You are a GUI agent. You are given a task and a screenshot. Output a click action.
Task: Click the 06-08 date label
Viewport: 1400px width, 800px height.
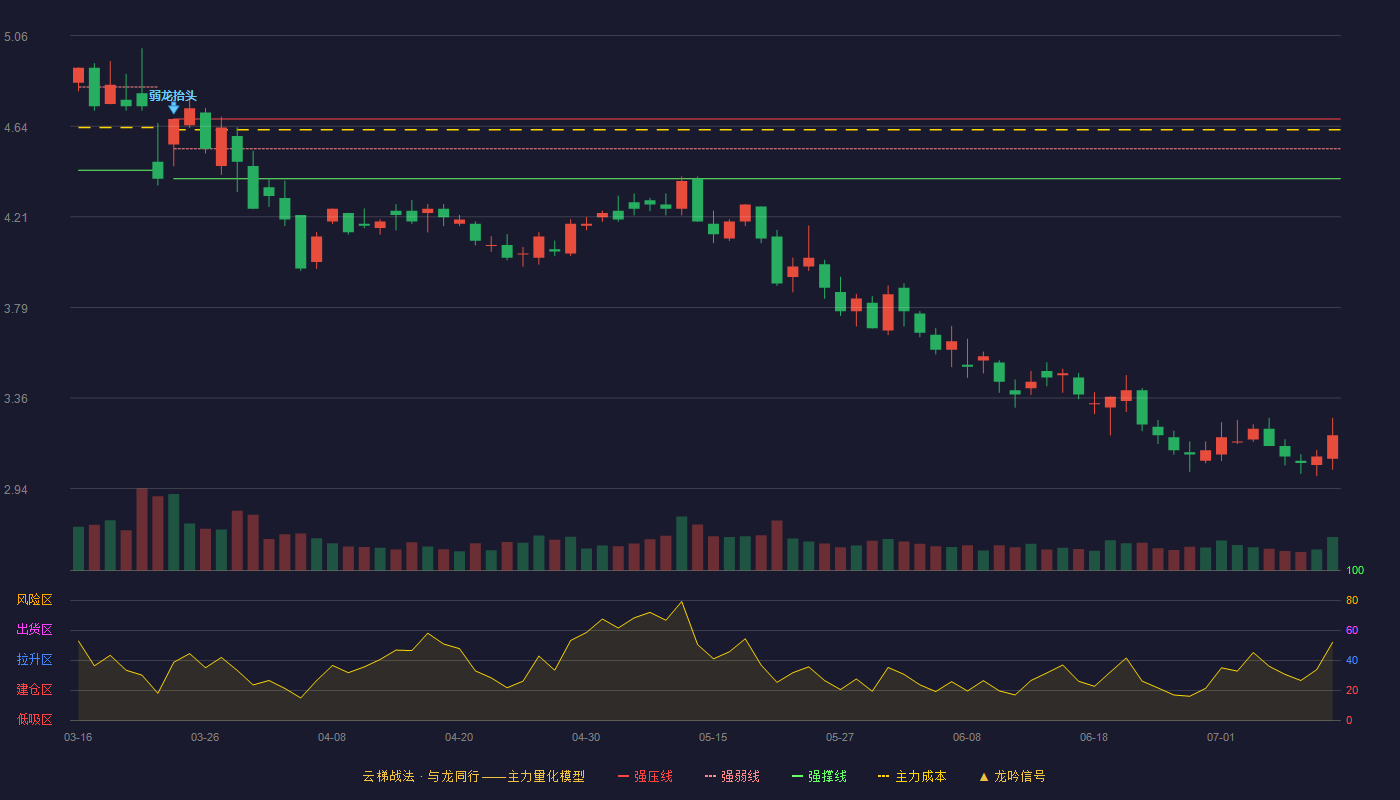967,737
